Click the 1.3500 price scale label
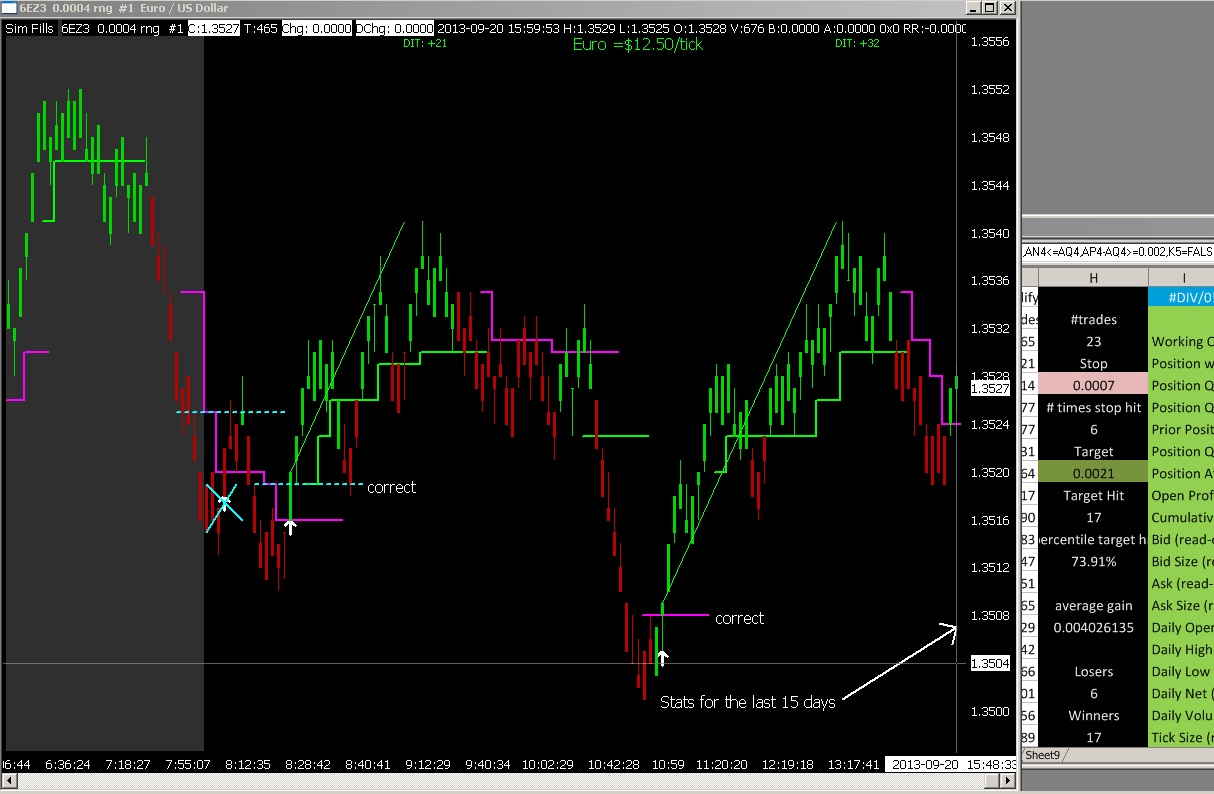Screen dimensions: 1214x794 pos(989,711)
